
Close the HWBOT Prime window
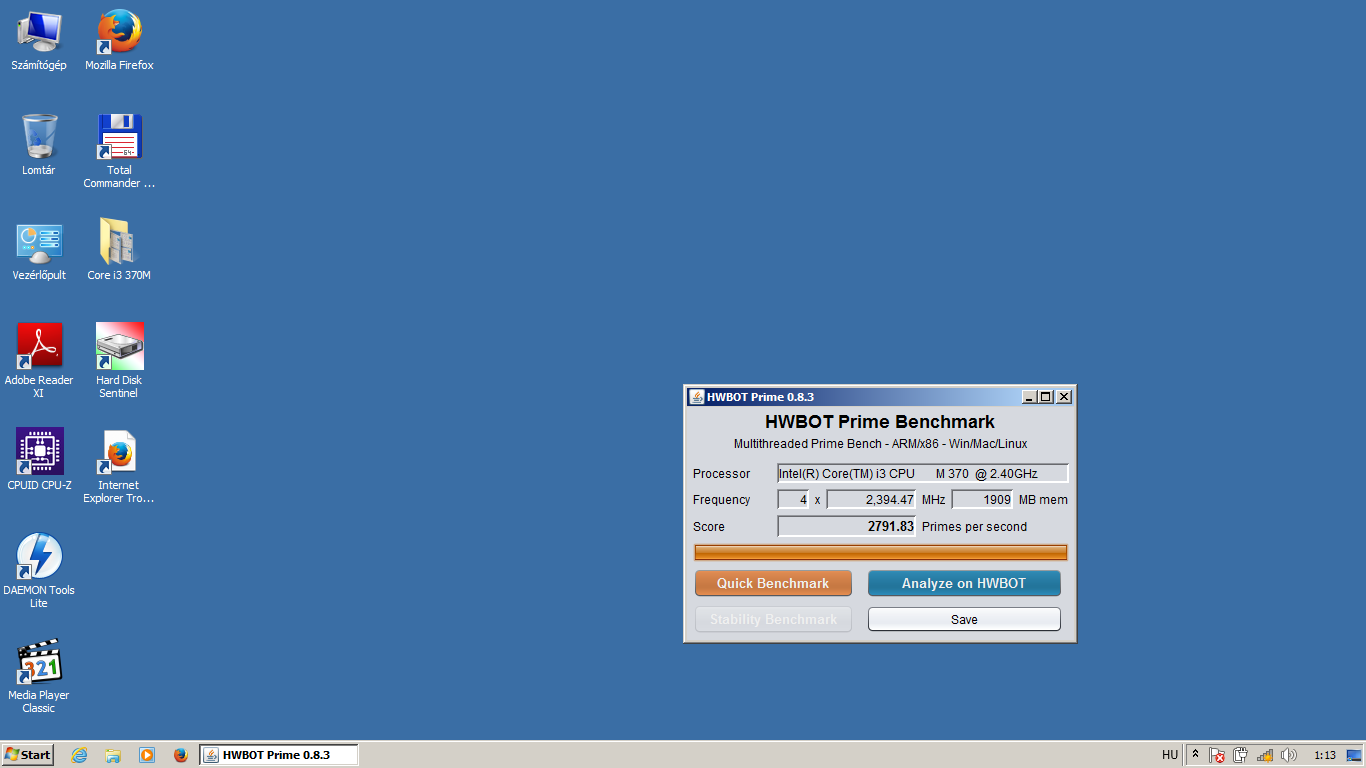(1064, 397)
